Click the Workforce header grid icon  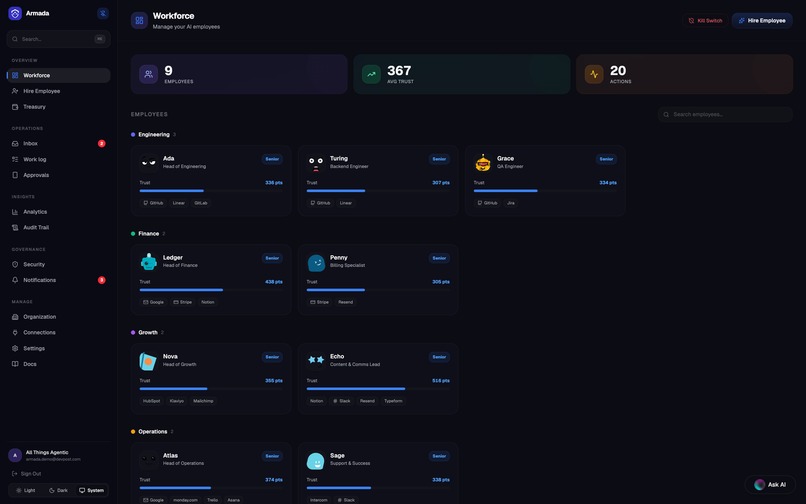(139, 21)
